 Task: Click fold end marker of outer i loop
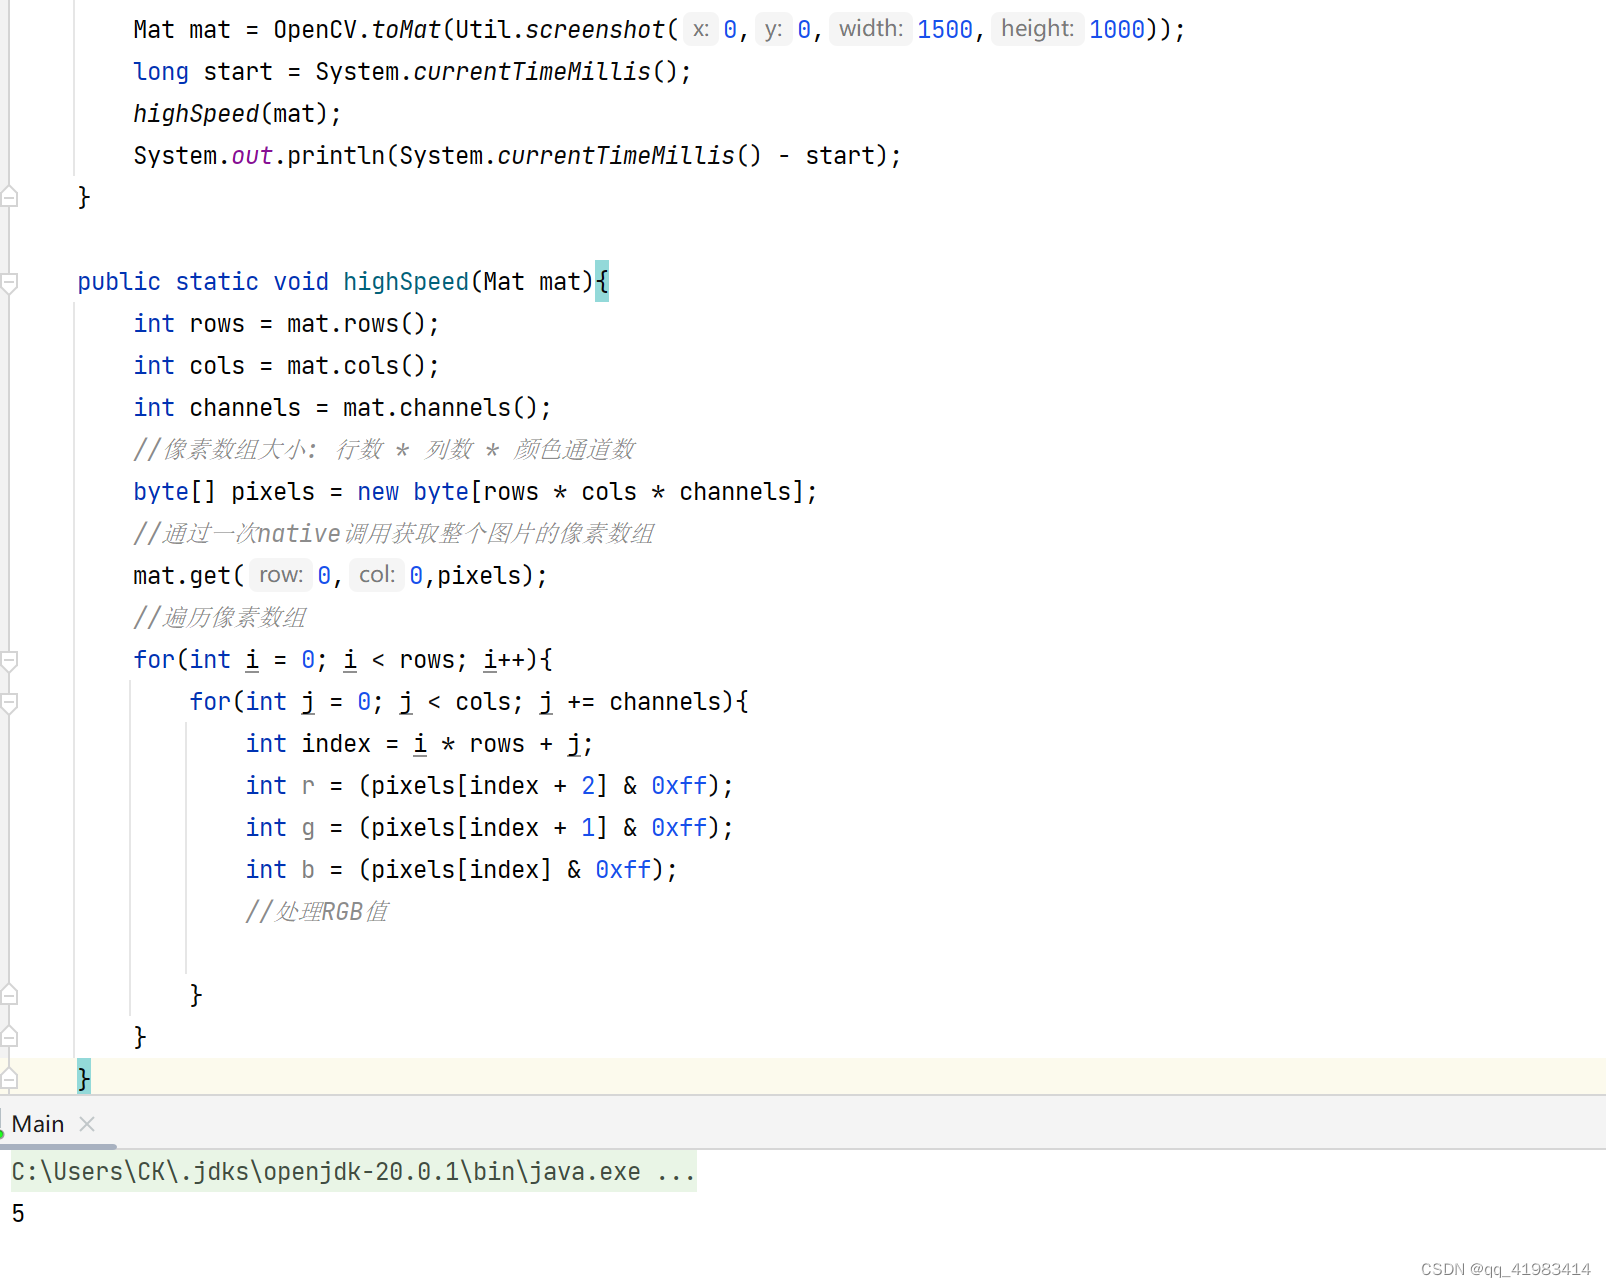coord(9,1037)
